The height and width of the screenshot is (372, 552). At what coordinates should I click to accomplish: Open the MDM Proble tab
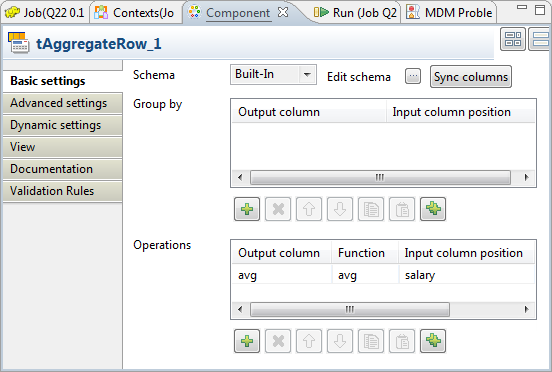[x=450, y=13]
